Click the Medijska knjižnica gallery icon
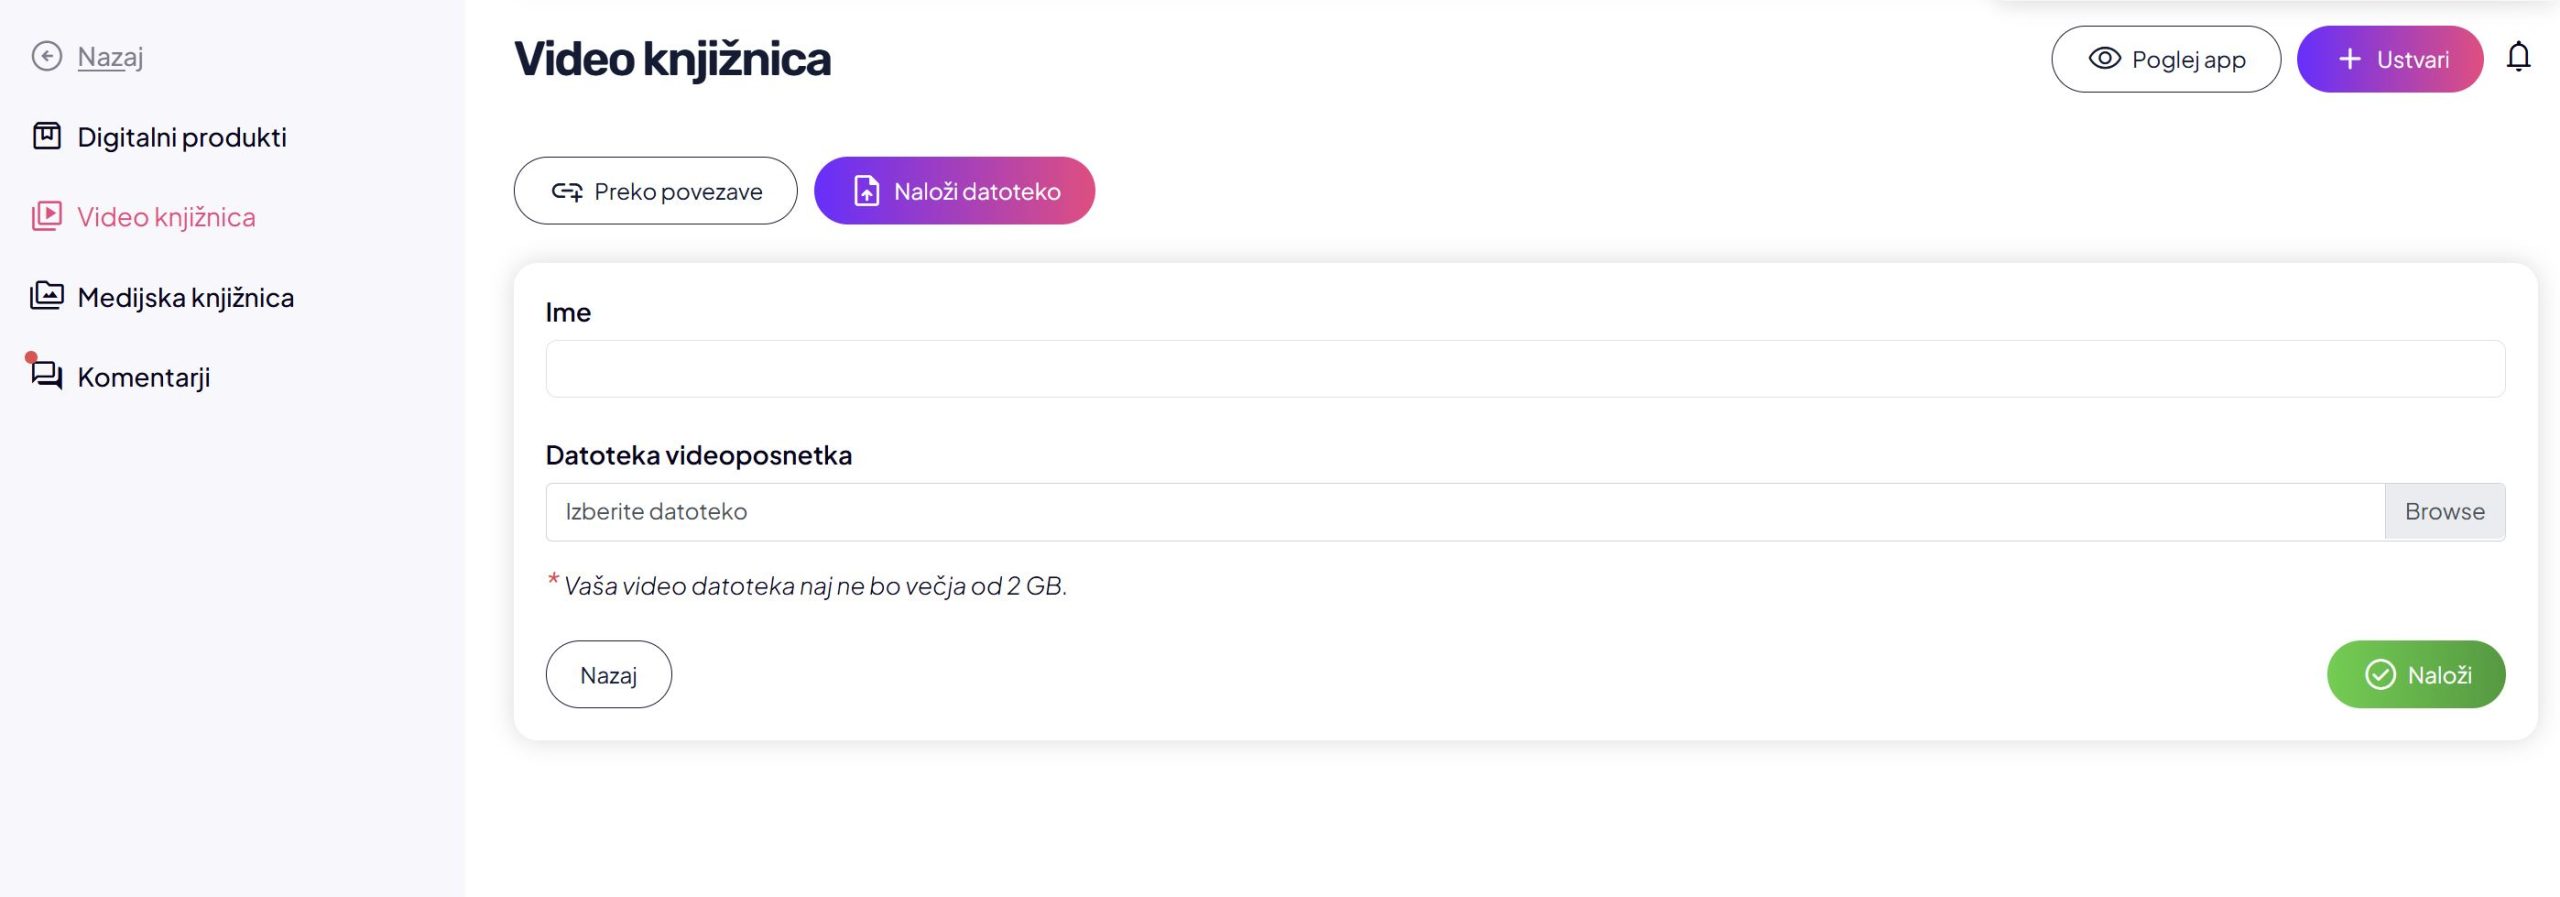Image resolution: width=2560 pixels, height=897 pixels. click(x=46, y=296)
